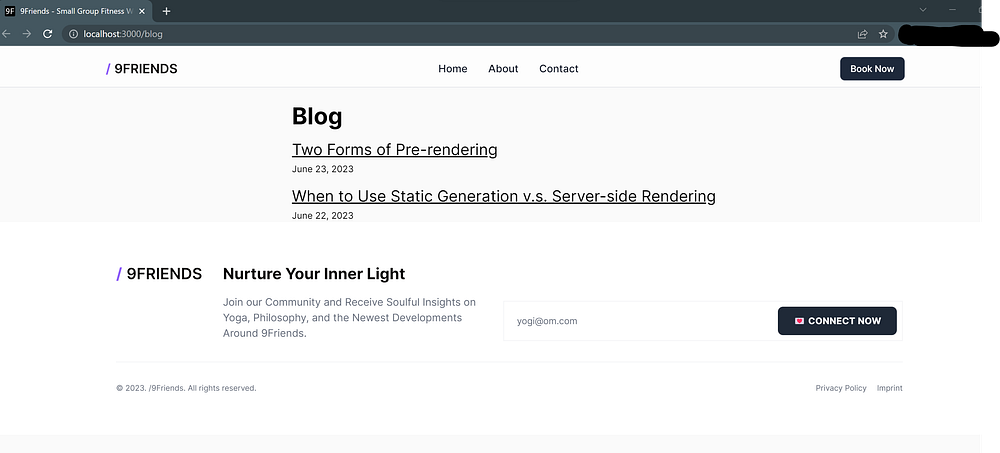Image resolution: width=1000 pixels, height=453 pixels.
Task: Open the Two Forms of Pre-rendering post
Action: pos(394,150)
